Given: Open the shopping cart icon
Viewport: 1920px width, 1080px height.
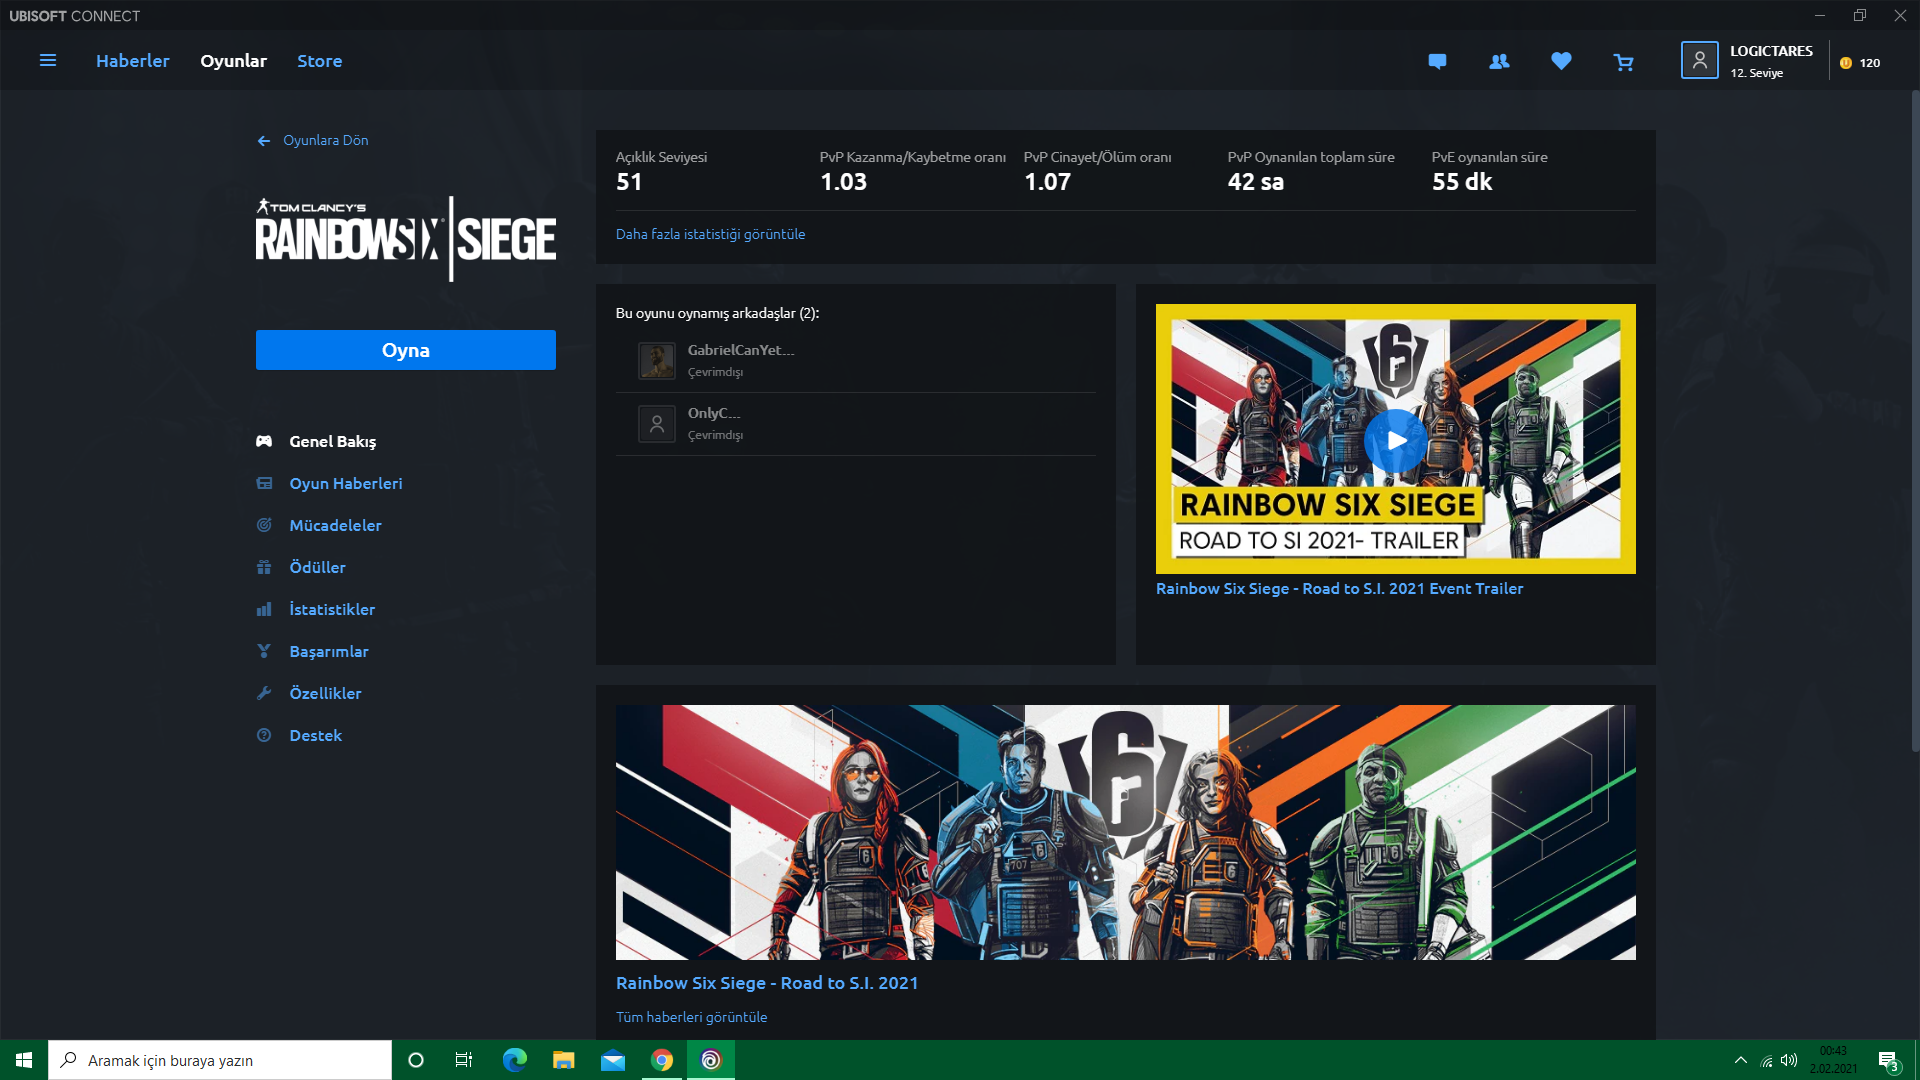Looking at the screenshot, I should (1623, 62).
